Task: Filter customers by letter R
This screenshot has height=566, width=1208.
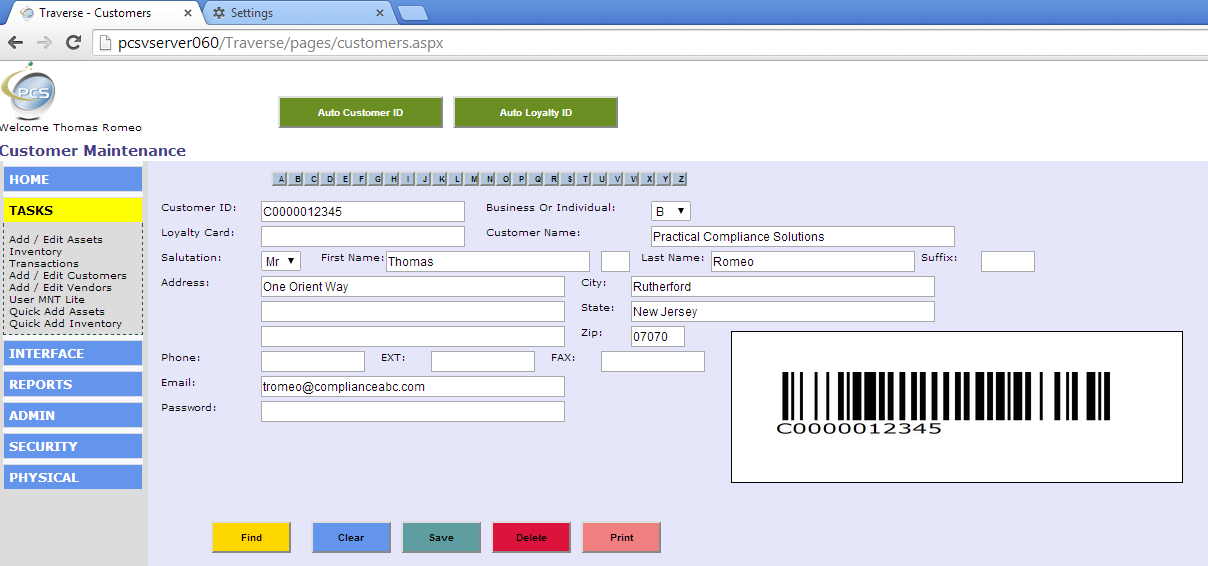Action: coord(553,179)
